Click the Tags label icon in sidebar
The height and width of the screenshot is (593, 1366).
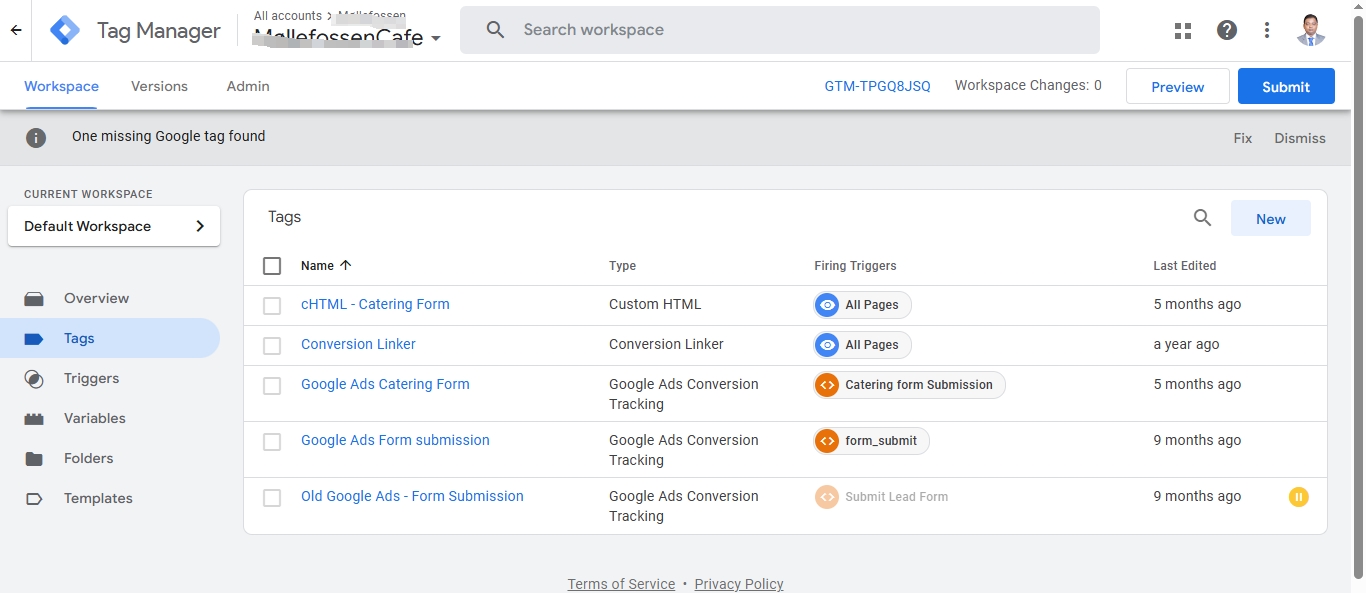coord(34,339)
